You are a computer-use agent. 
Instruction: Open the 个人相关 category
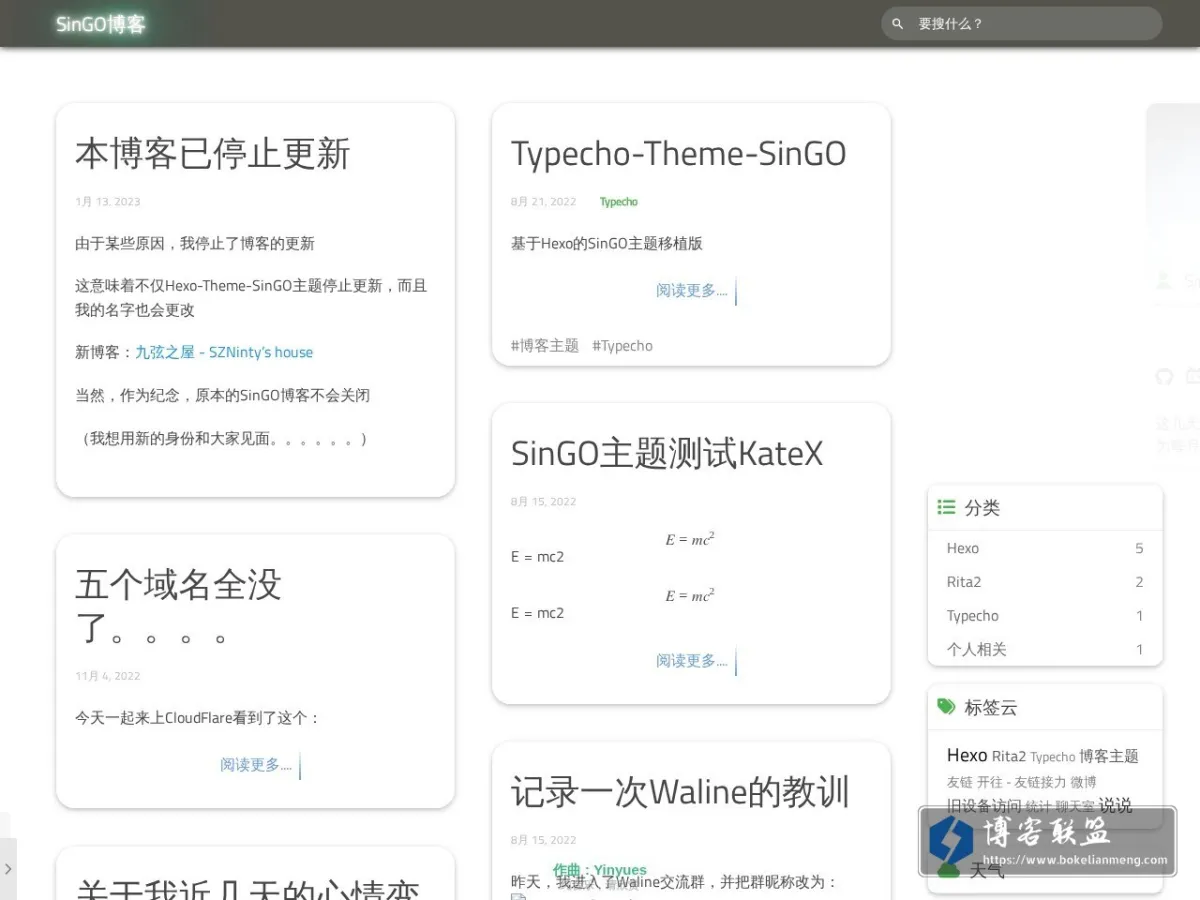(977, 650)
